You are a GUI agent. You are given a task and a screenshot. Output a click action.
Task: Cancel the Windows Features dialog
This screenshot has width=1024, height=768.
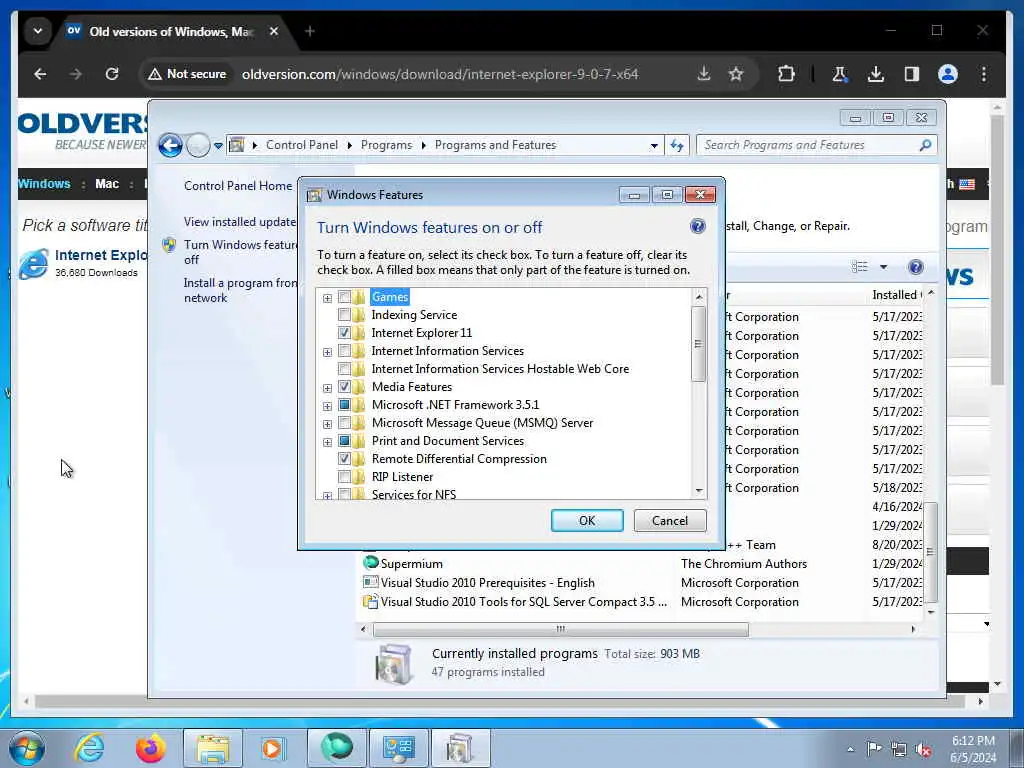(669, 520)
